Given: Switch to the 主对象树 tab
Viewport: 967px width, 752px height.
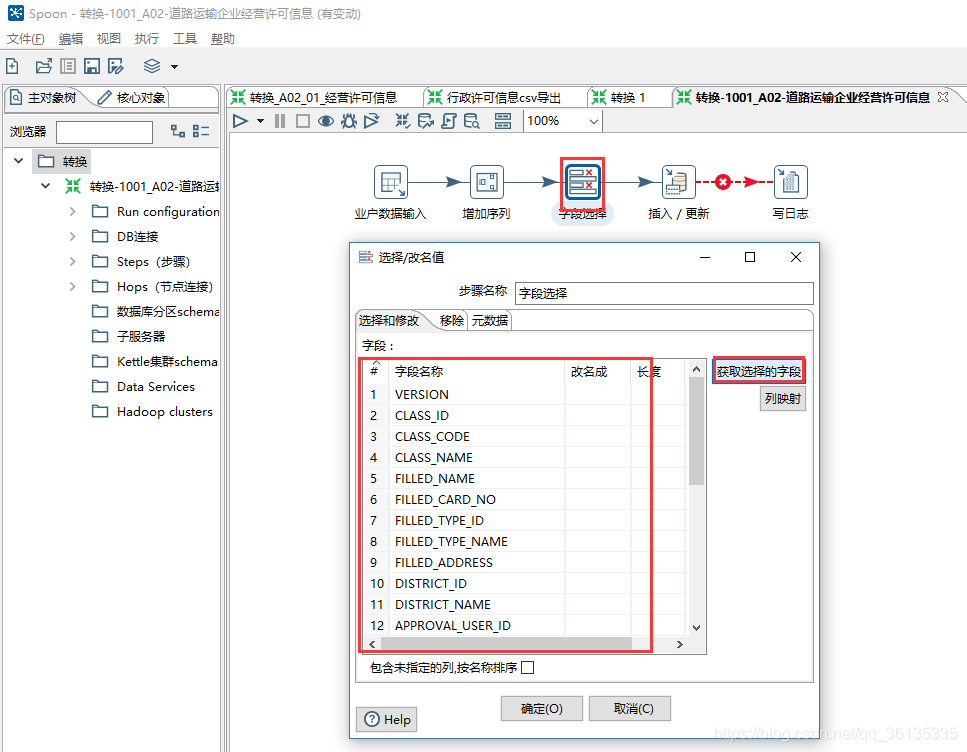Looking at the screenshot, I should pos(44,97).
